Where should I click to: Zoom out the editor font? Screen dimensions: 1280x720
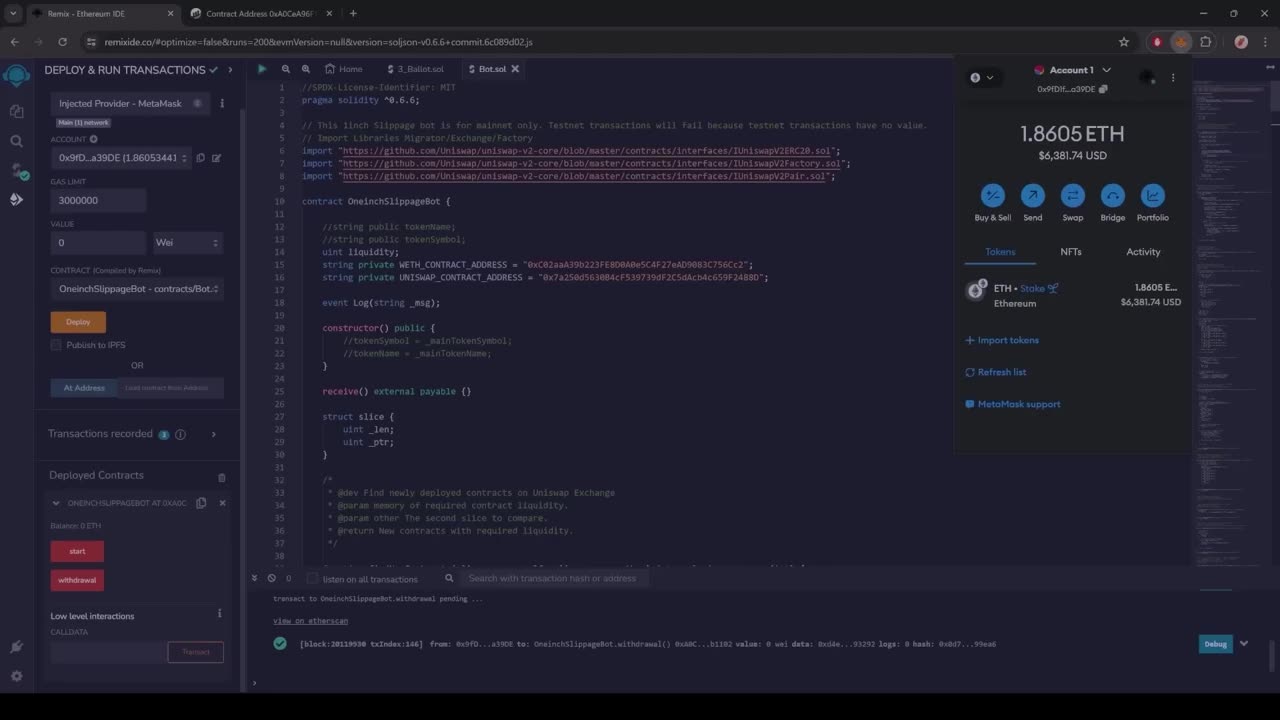coord(285,69)
